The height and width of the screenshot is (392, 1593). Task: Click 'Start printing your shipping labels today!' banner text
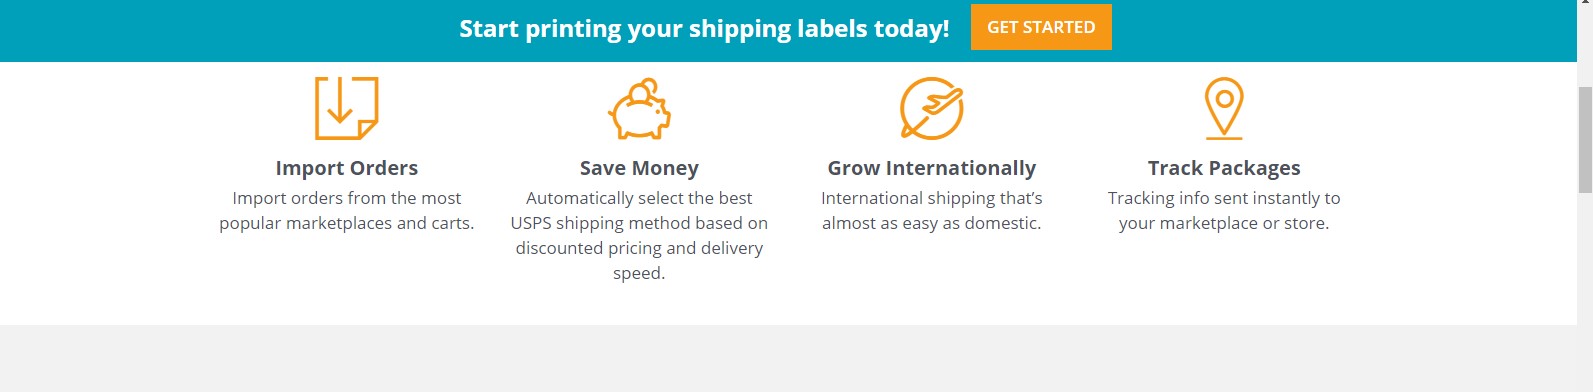[x=704, y=28]
